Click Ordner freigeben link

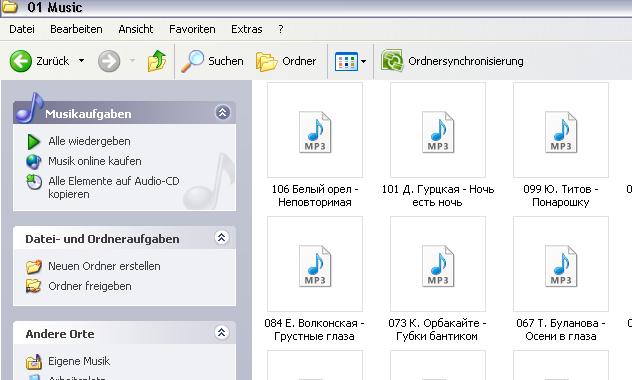pyautogui.click(x=89, y=286)
